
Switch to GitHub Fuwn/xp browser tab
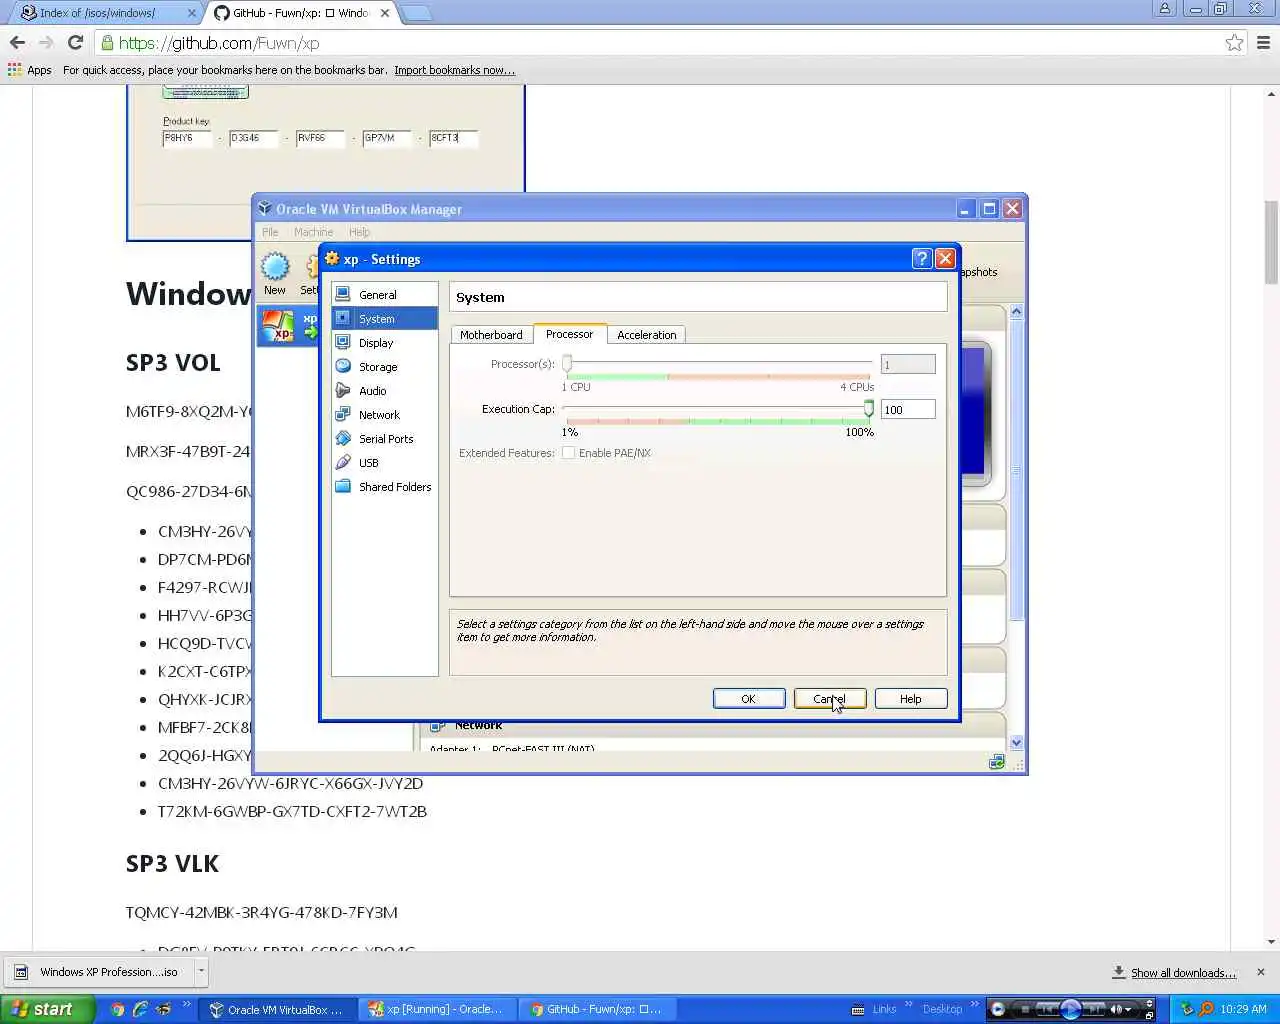300,13
